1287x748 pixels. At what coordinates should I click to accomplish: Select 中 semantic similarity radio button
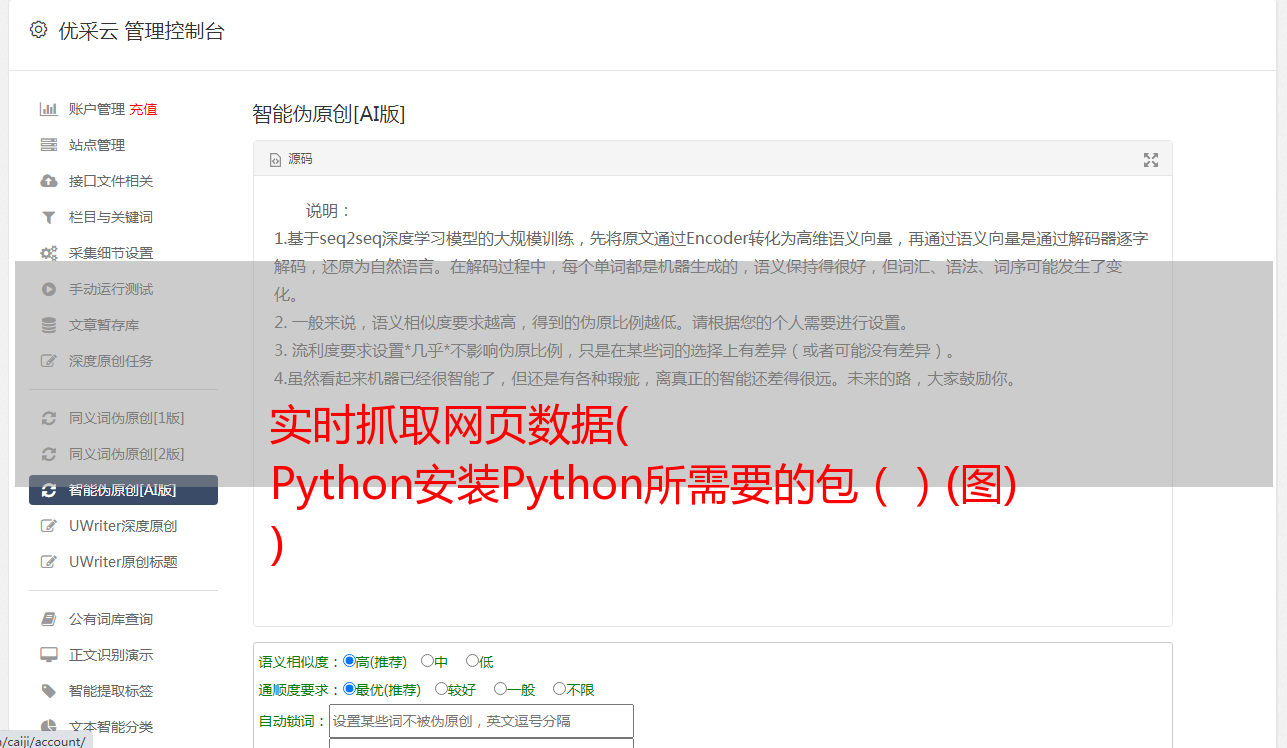click(x=427, y=661)
